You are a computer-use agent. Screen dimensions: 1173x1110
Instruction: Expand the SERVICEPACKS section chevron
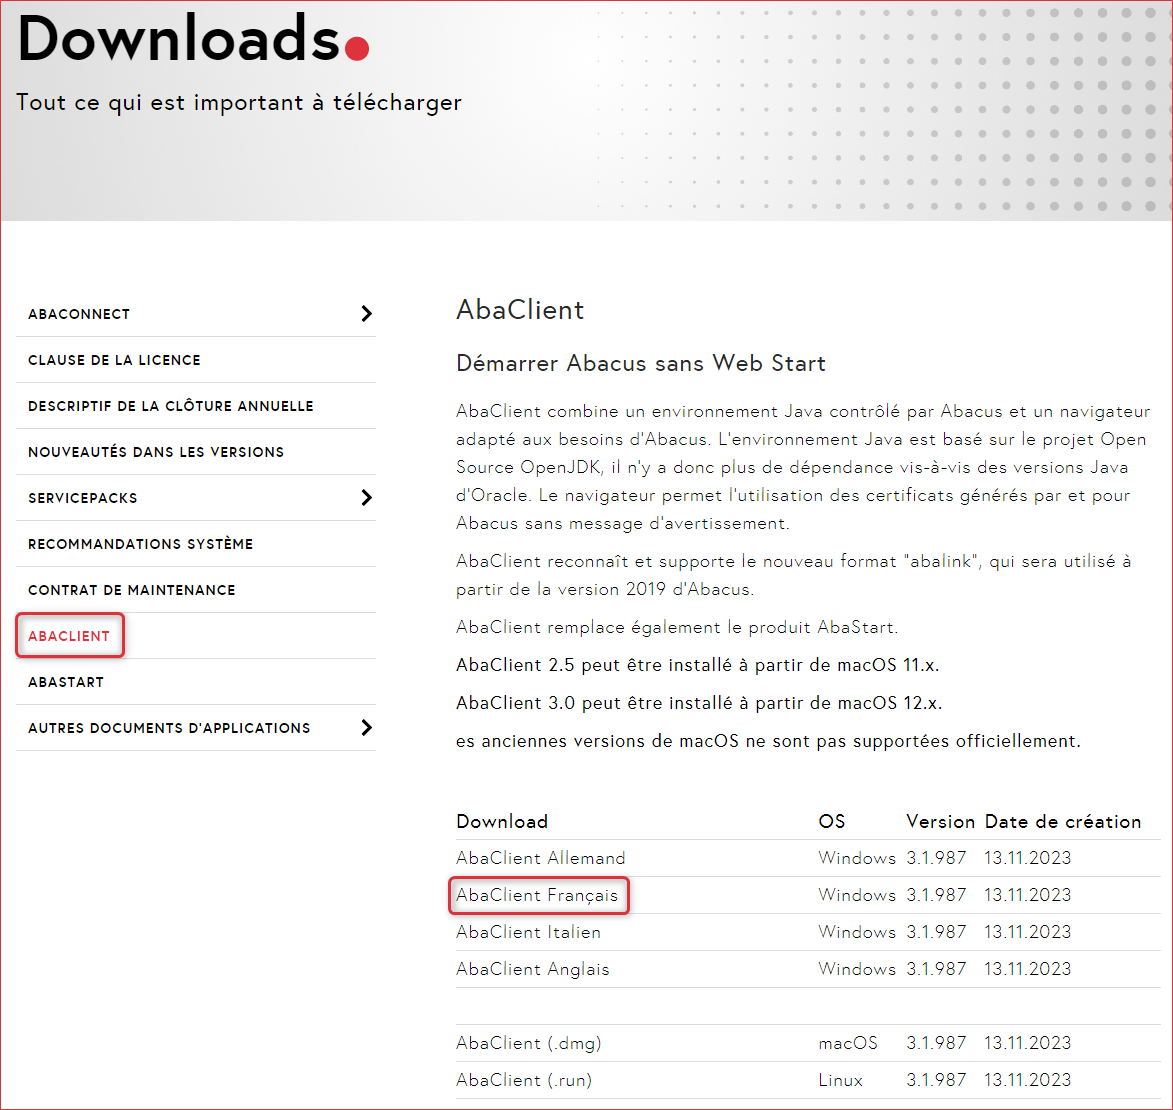coord(368,497)
